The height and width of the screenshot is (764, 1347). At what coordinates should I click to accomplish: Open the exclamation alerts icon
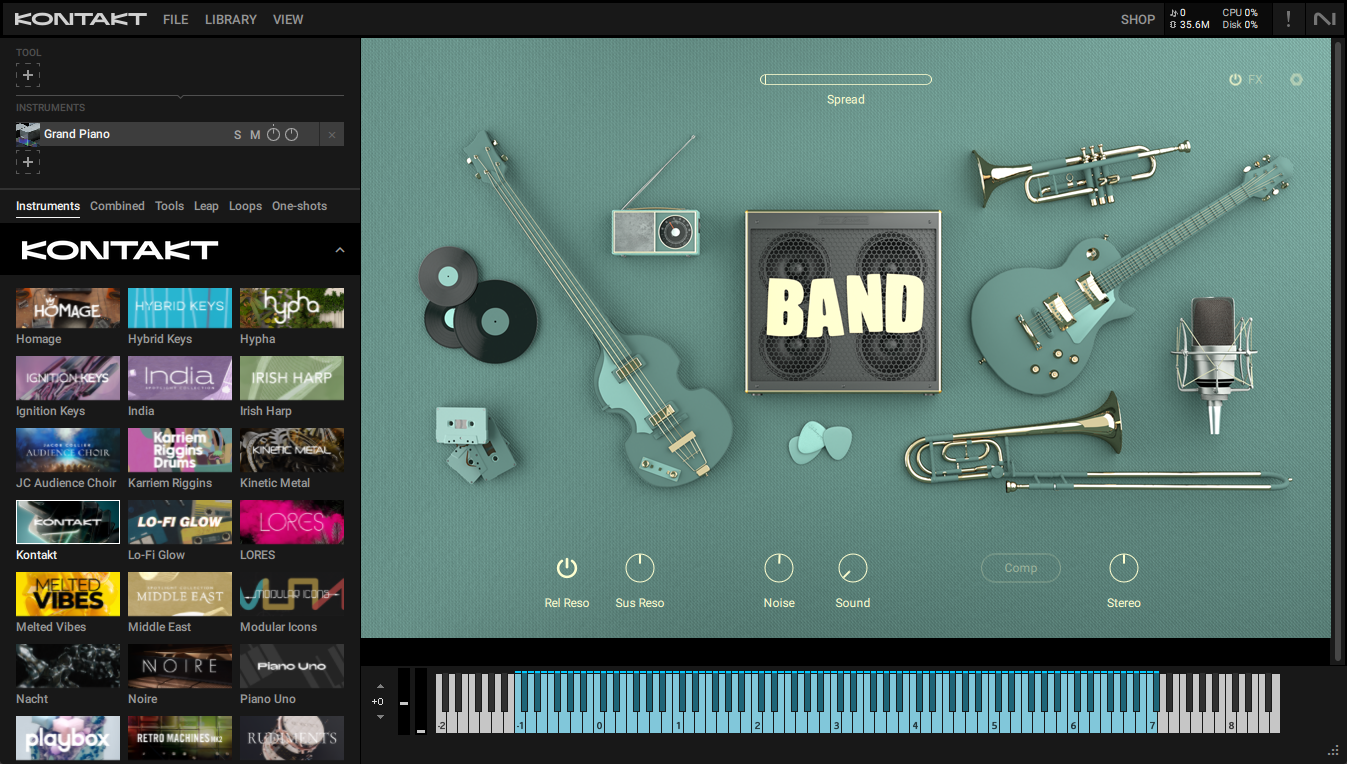click(1288, 19)
